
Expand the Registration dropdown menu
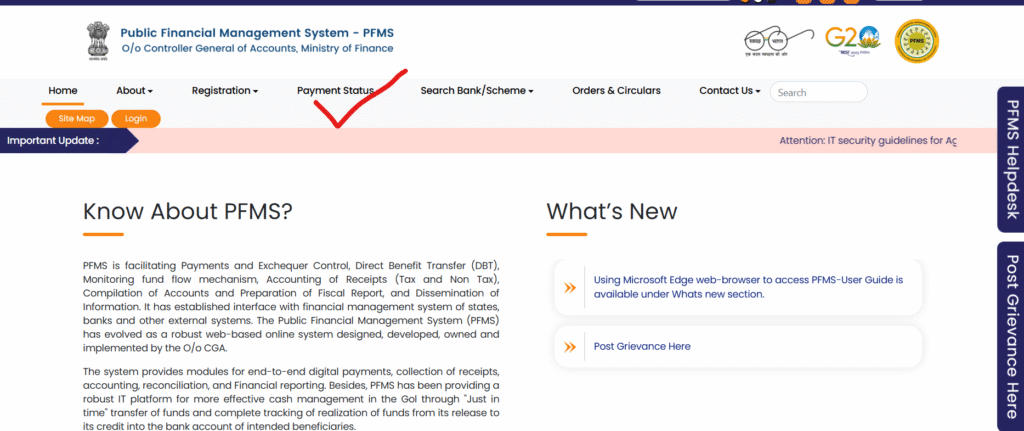225,91
